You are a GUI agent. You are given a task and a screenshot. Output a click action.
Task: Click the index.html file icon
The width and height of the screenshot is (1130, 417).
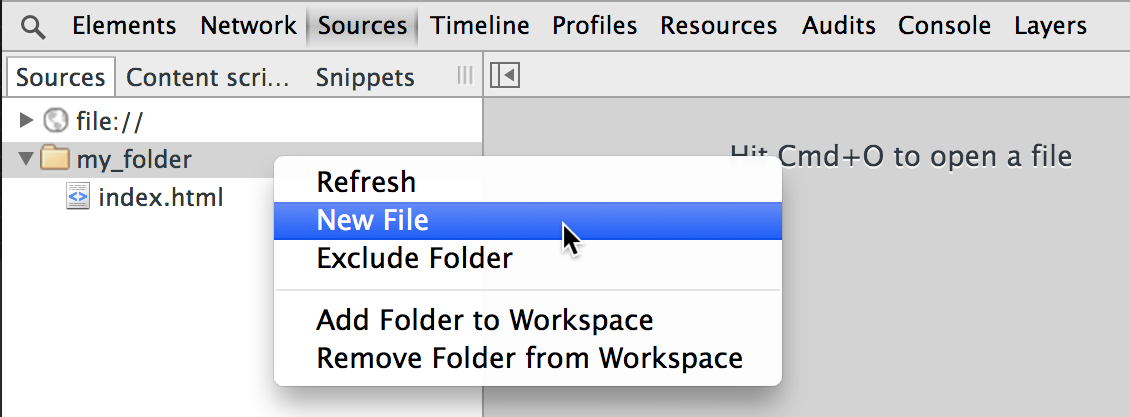78,197
